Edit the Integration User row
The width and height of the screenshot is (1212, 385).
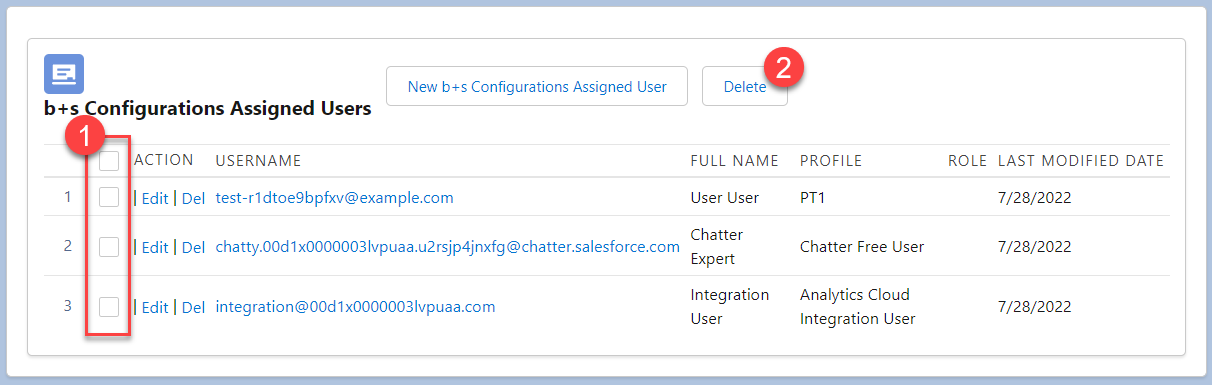155,307
